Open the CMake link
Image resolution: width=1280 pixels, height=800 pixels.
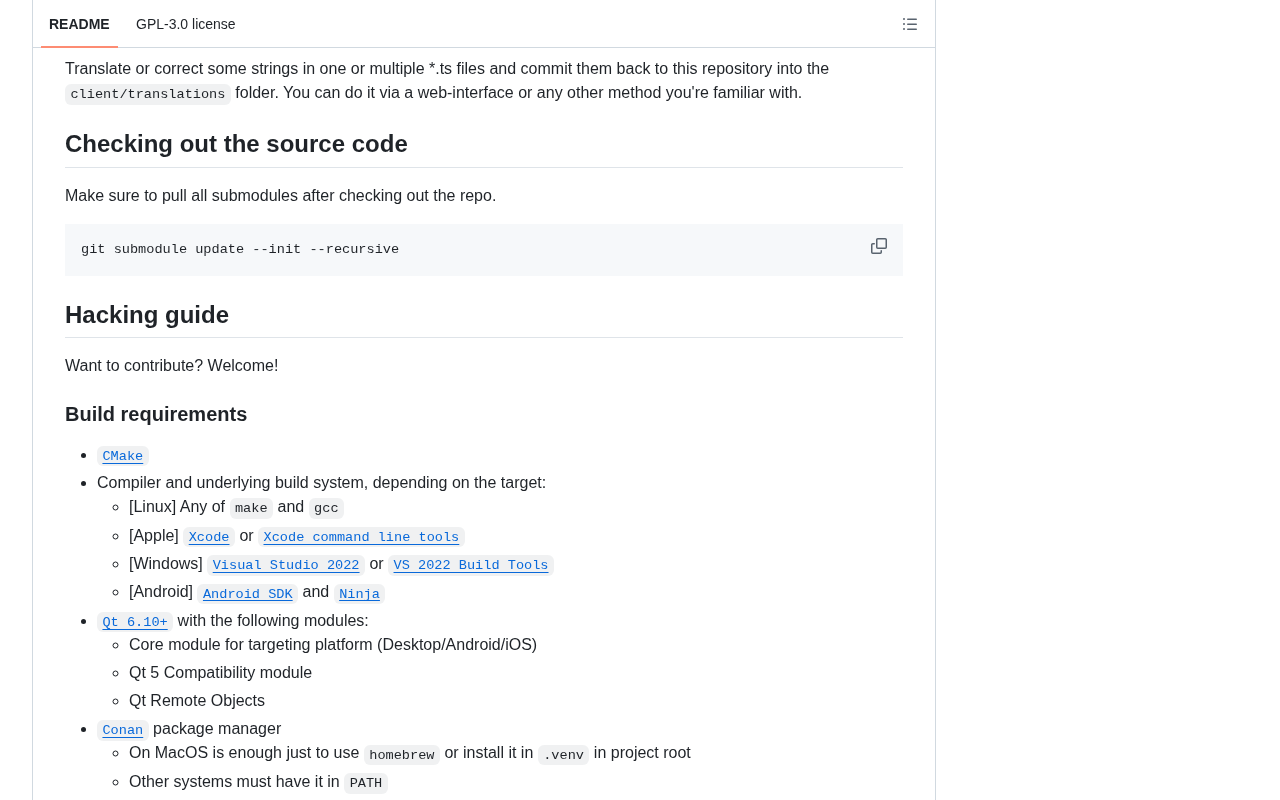[123, 456]
